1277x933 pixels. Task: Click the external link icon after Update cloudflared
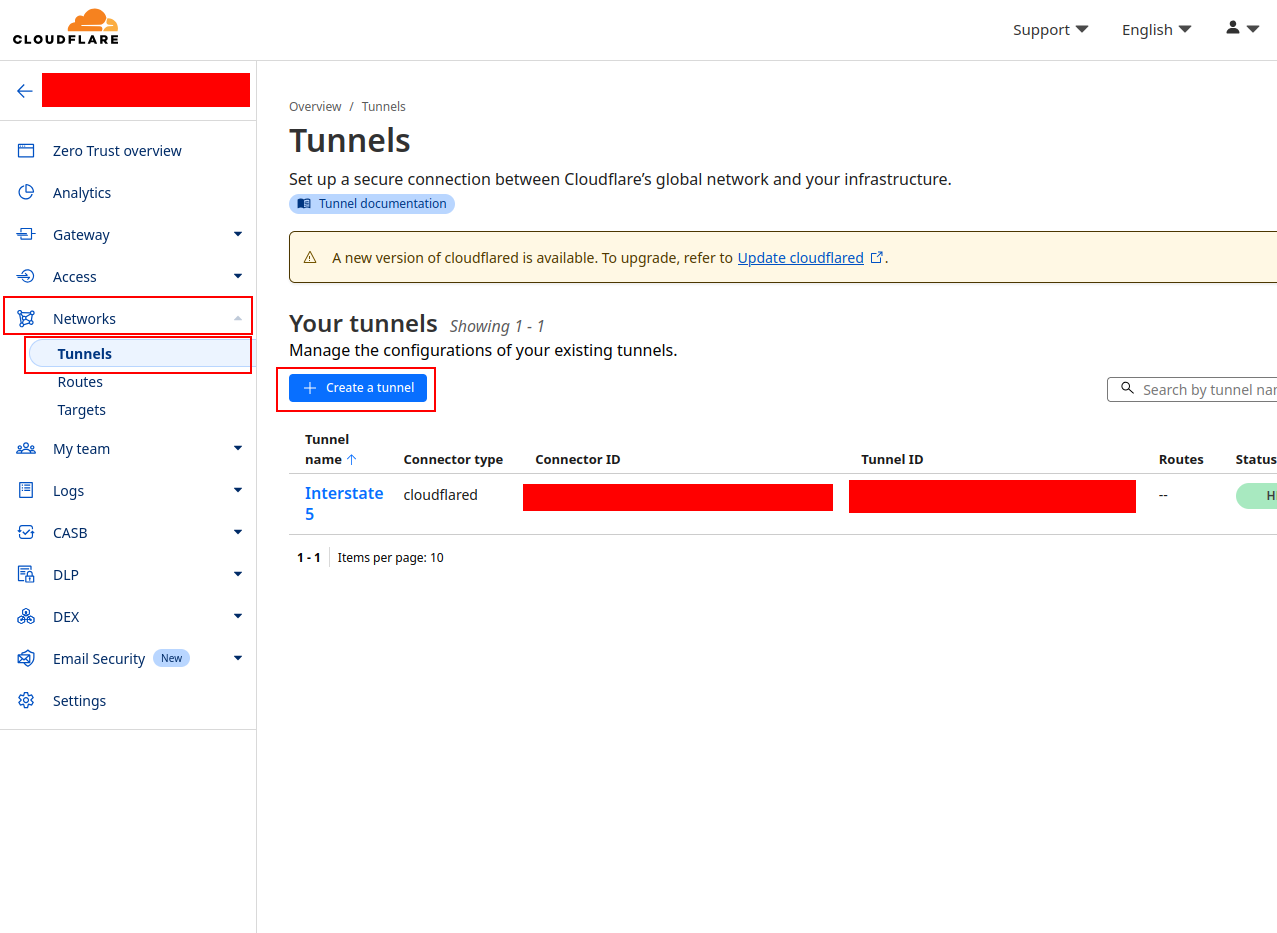[877, 258]
